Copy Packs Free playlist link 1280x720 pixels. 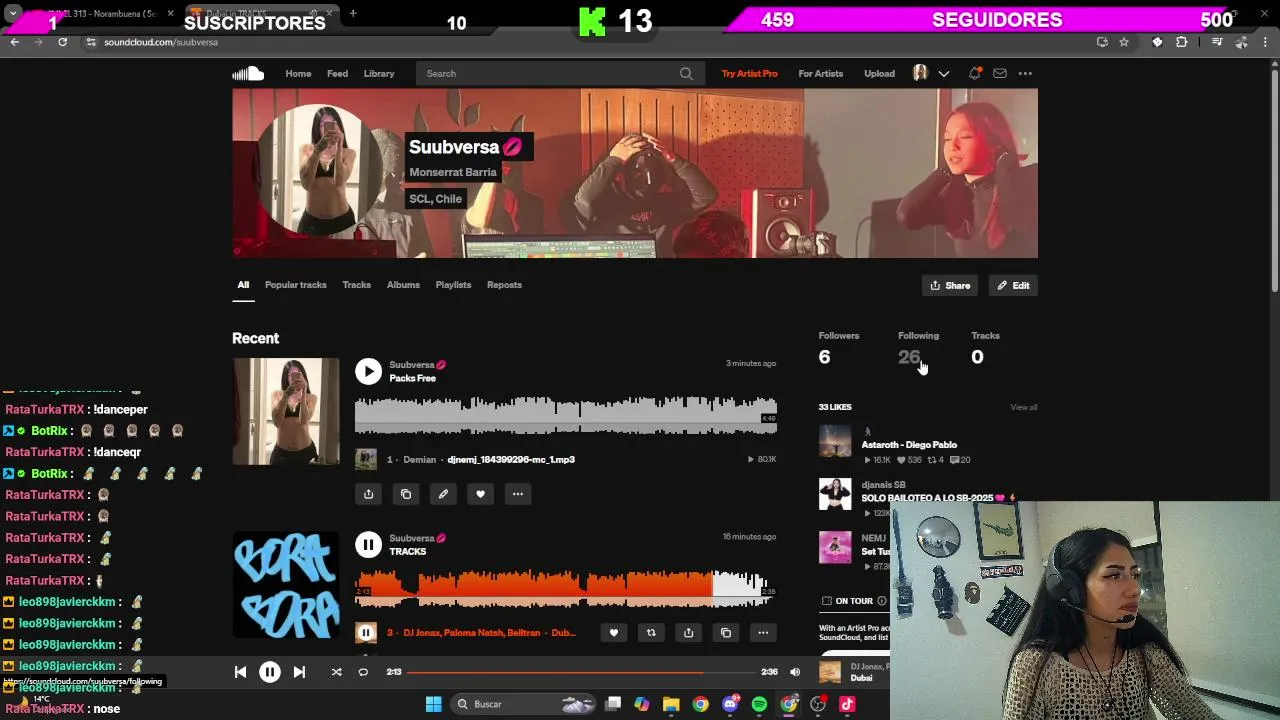406,493
